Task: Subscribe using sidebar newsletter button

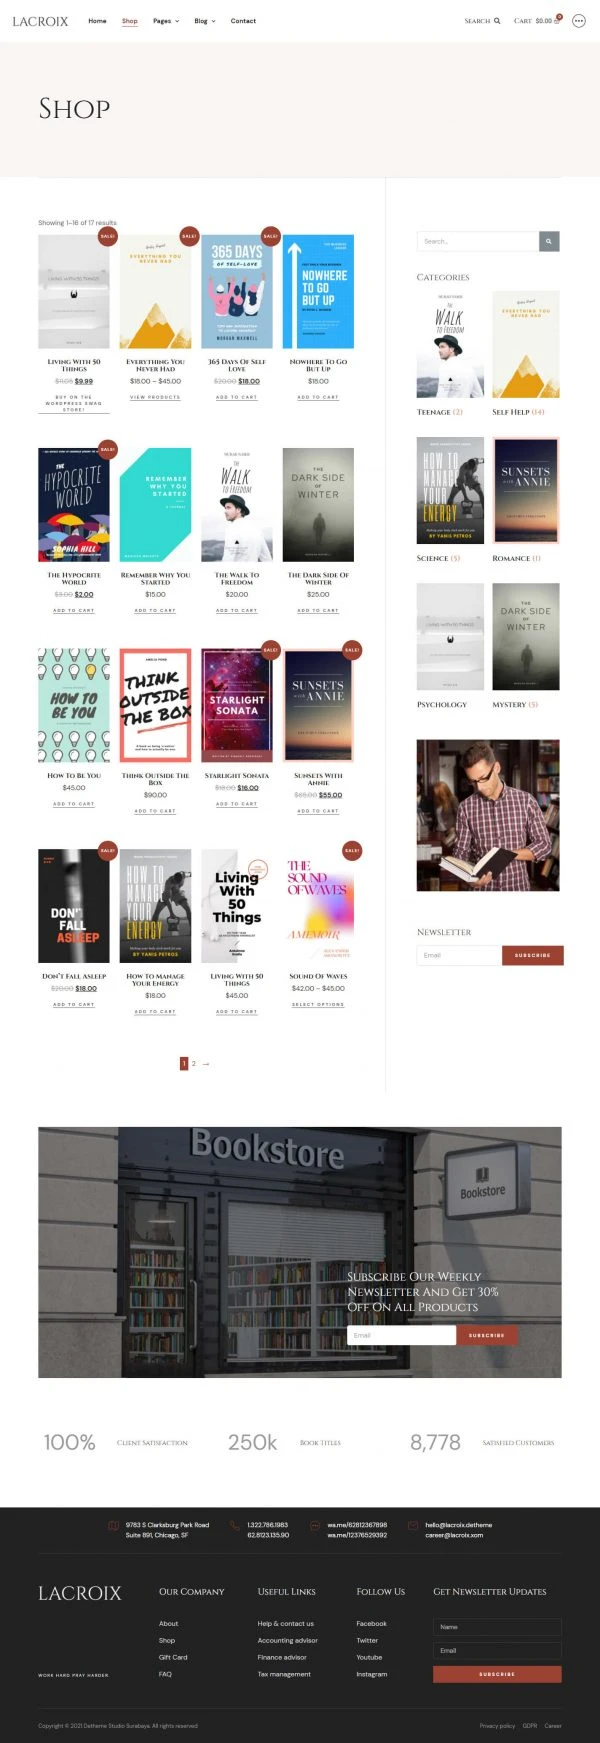Action: (533, 956)
